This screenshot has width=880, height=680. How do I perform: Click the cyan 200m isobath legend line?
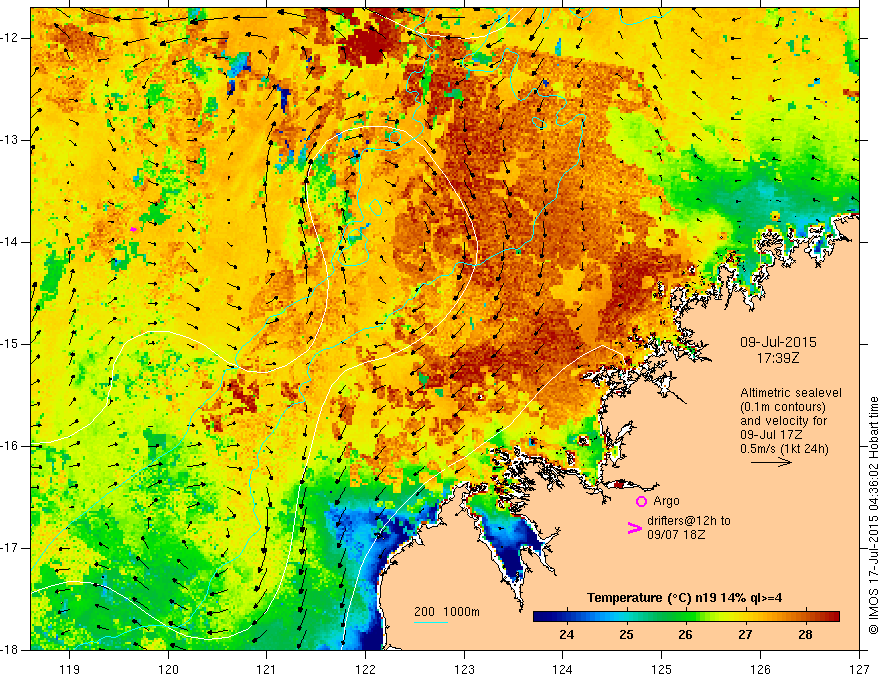coord(430,622)
